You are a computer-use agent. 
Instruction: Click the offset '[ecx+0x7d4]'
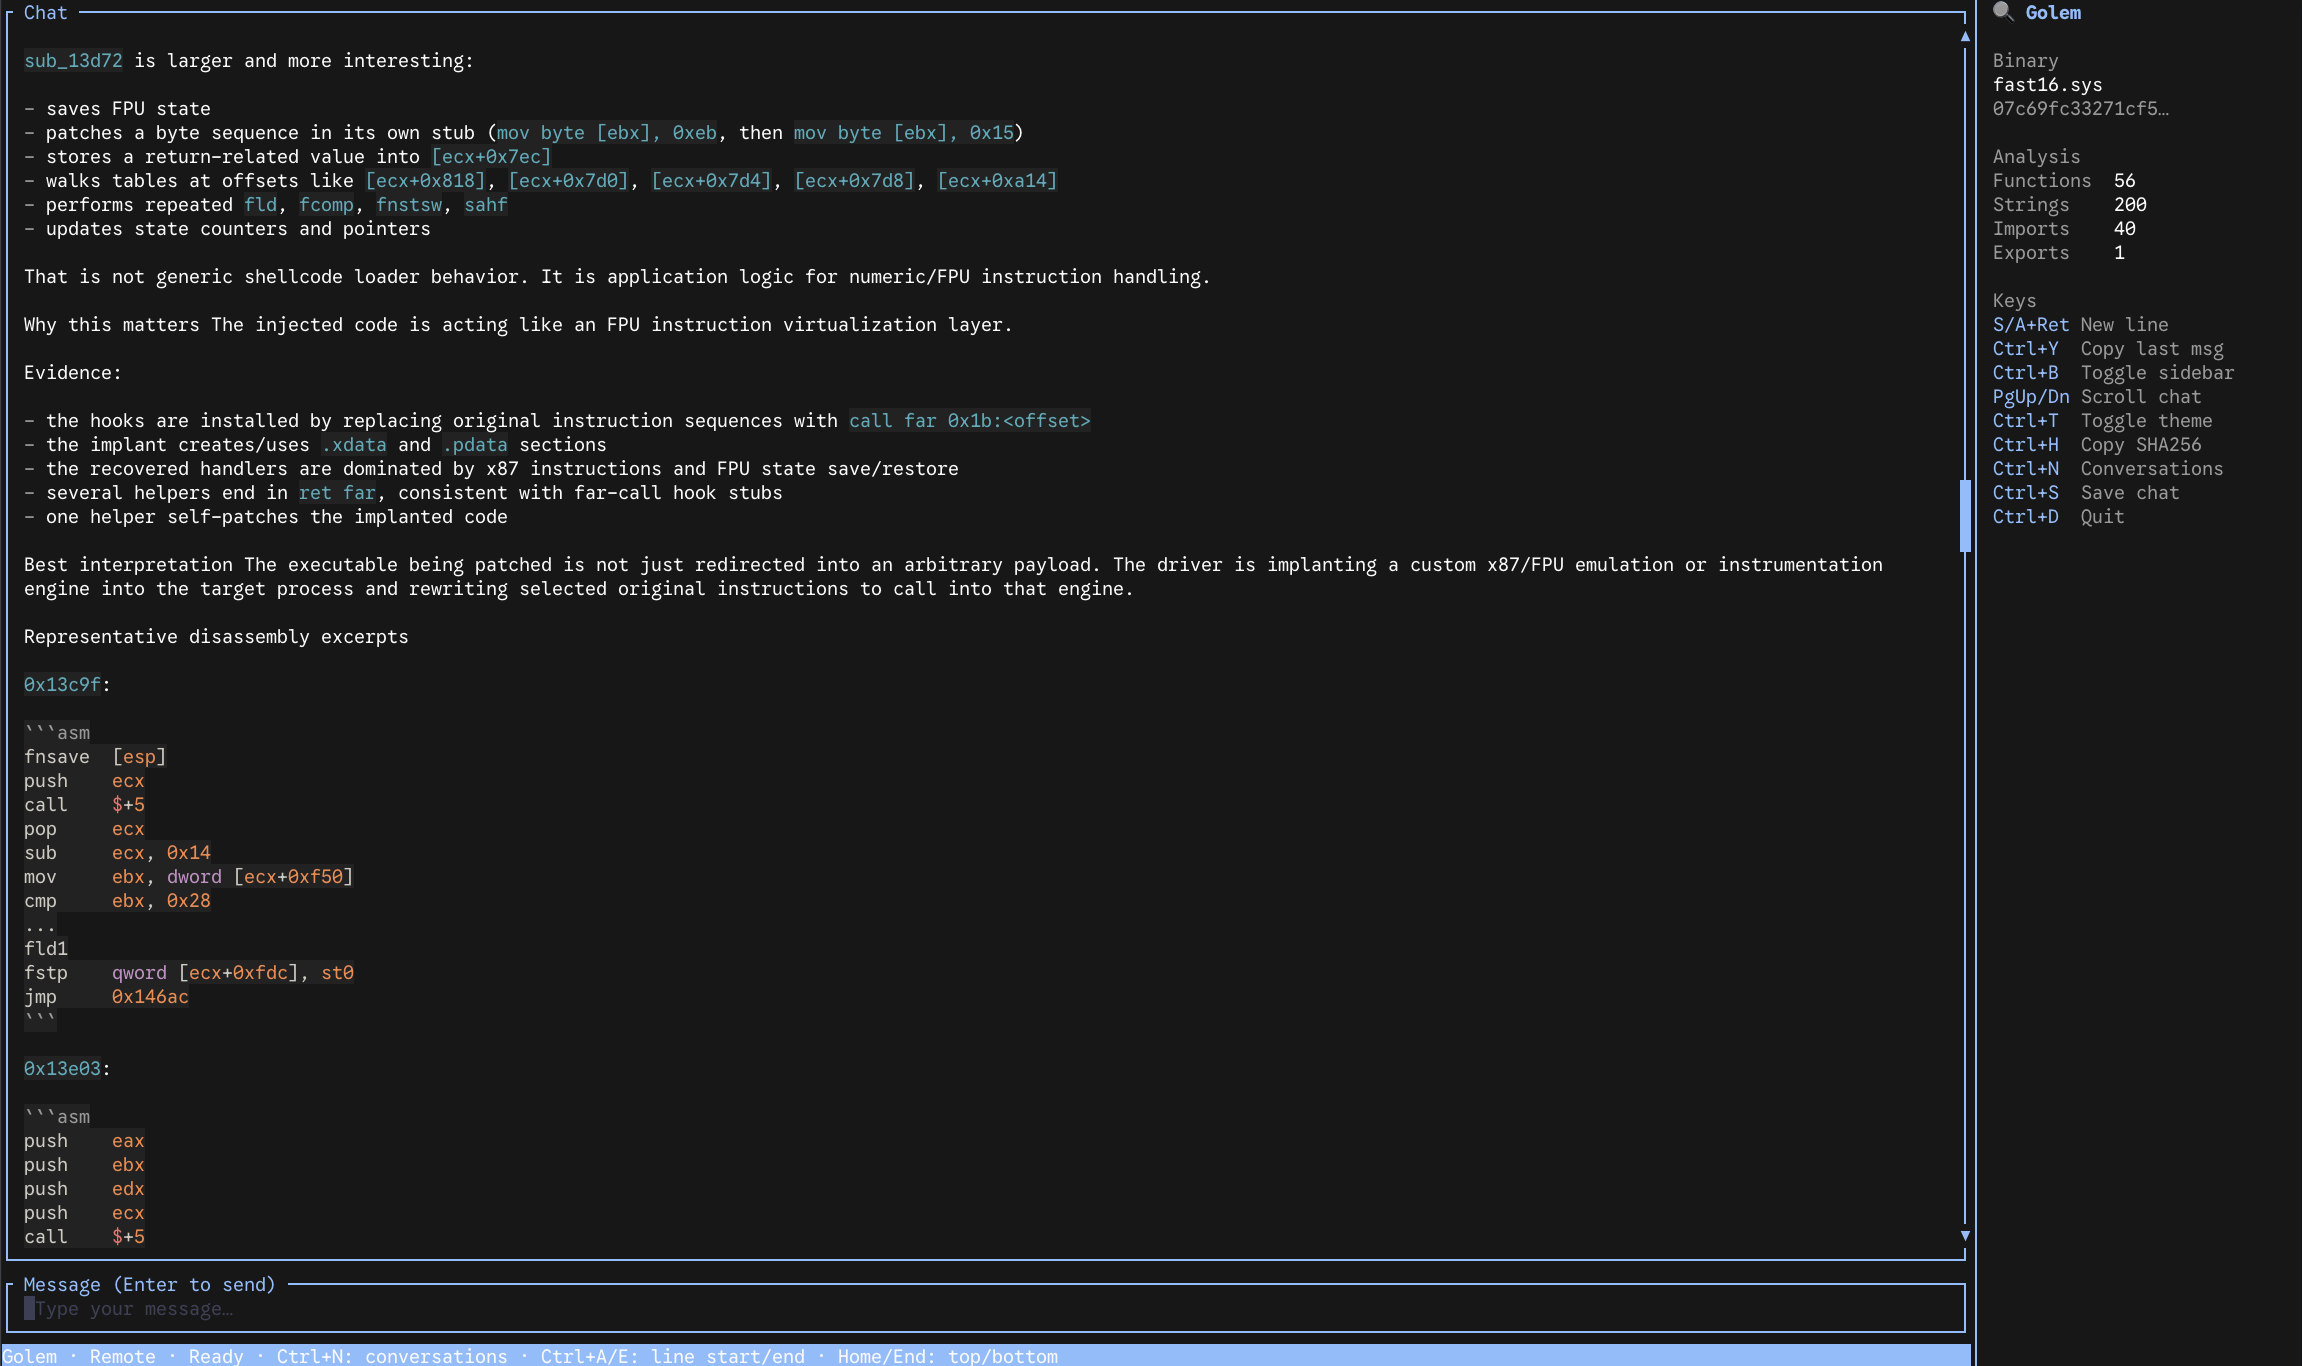coord(711,181)
